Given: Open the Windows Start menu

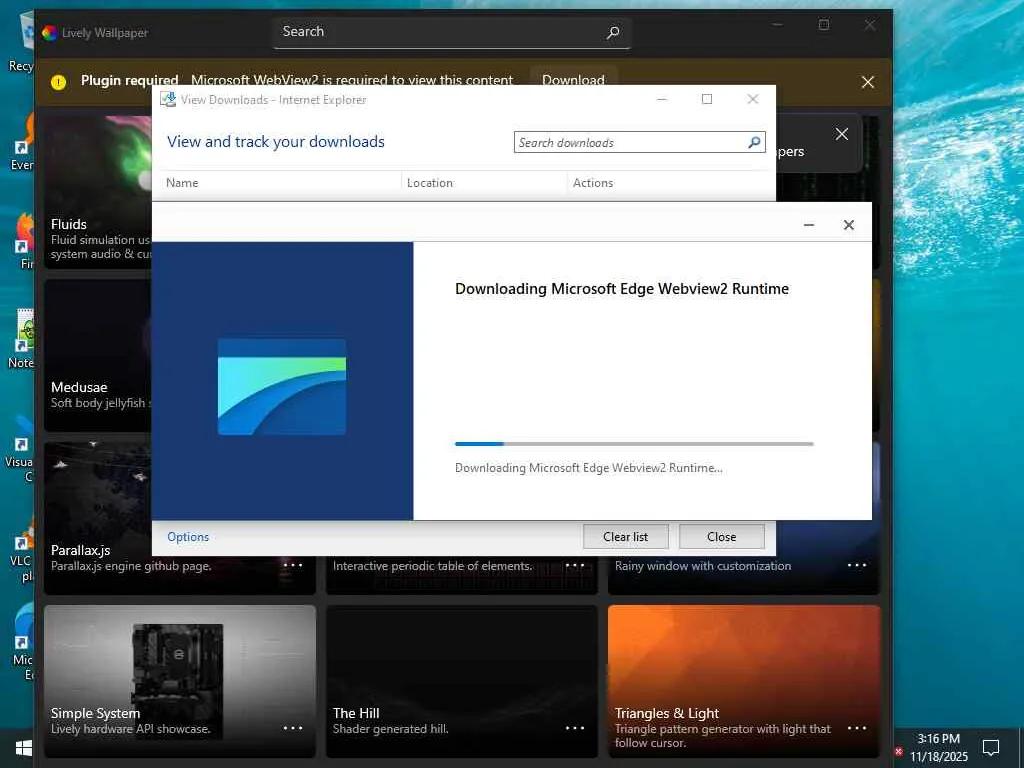Looking at the screenshot, I should [24, 748].
